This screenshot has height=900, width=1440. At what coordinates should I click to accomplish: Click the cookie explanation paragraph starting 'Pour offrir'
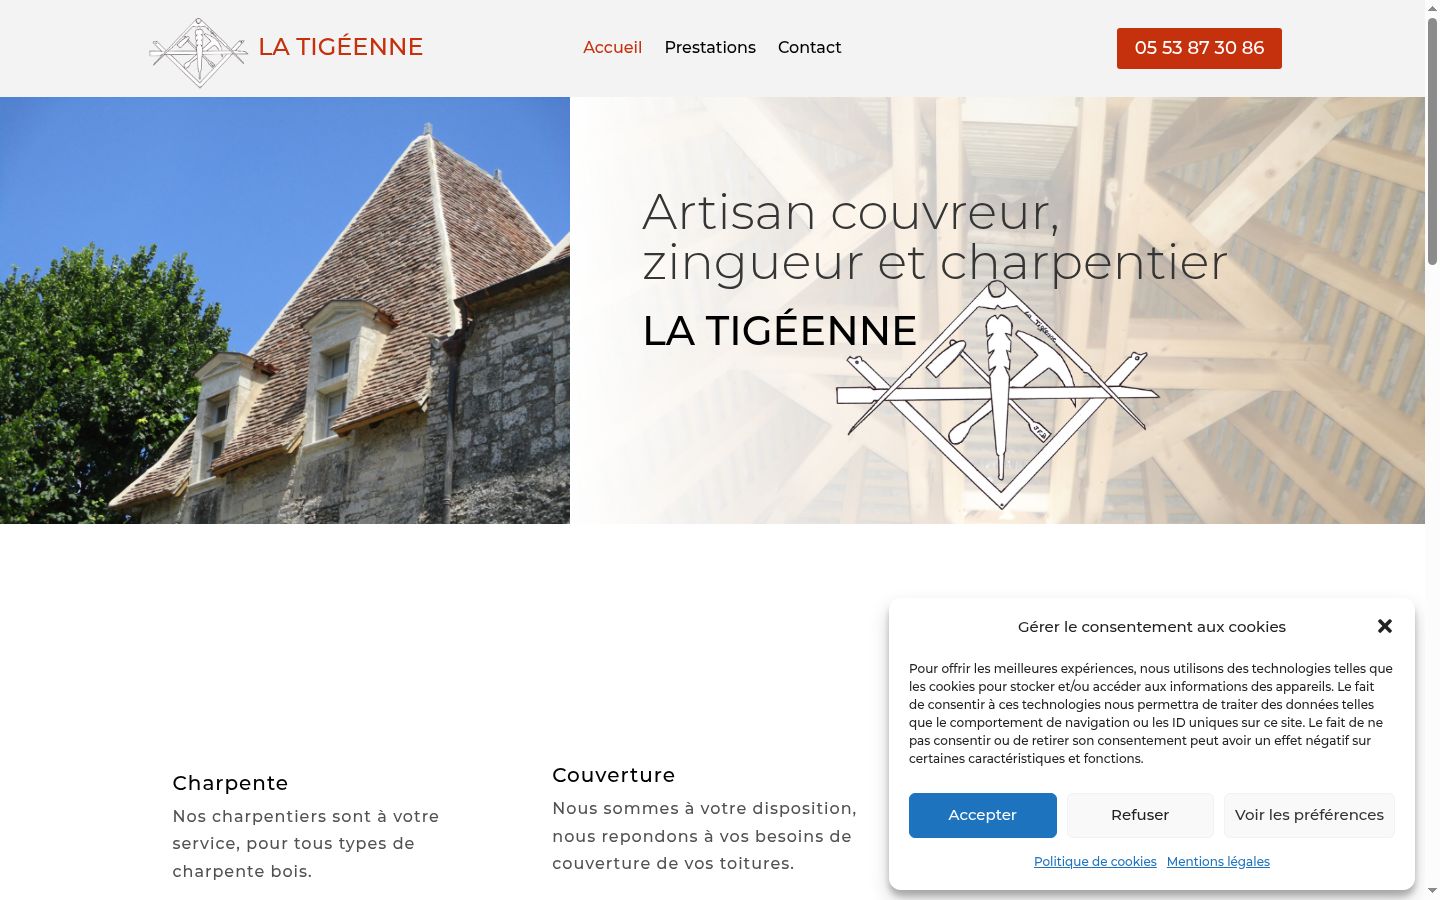(x=1151, y=713)
